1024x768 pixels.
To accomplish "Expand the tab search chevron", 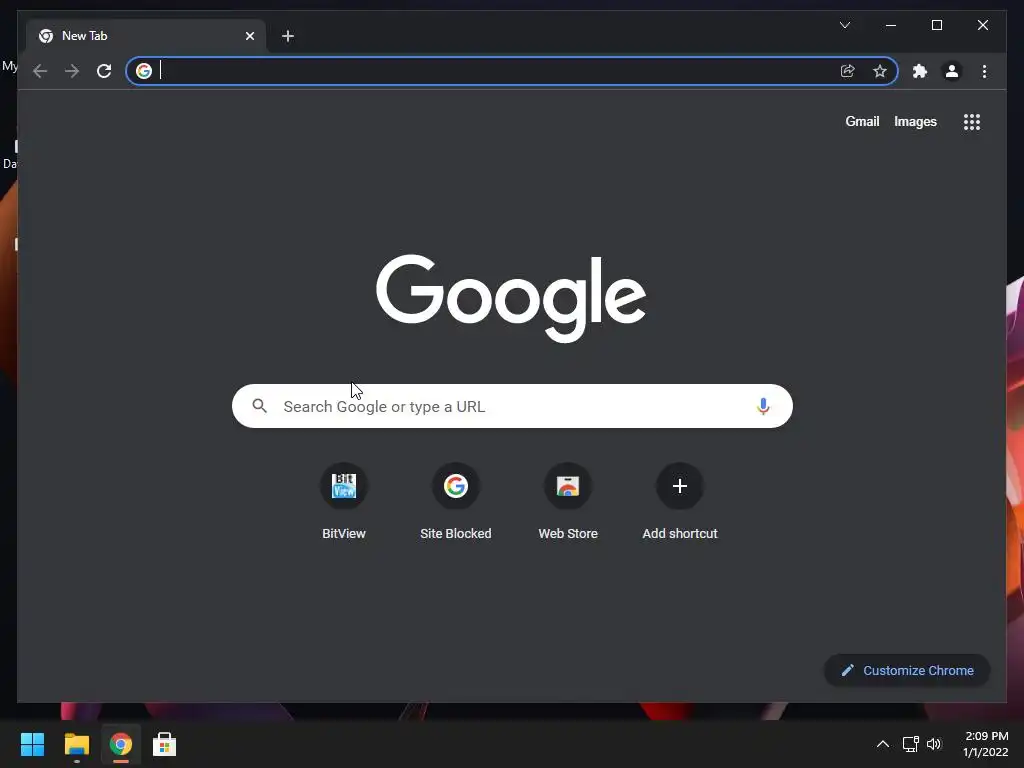I will [844, 25].
